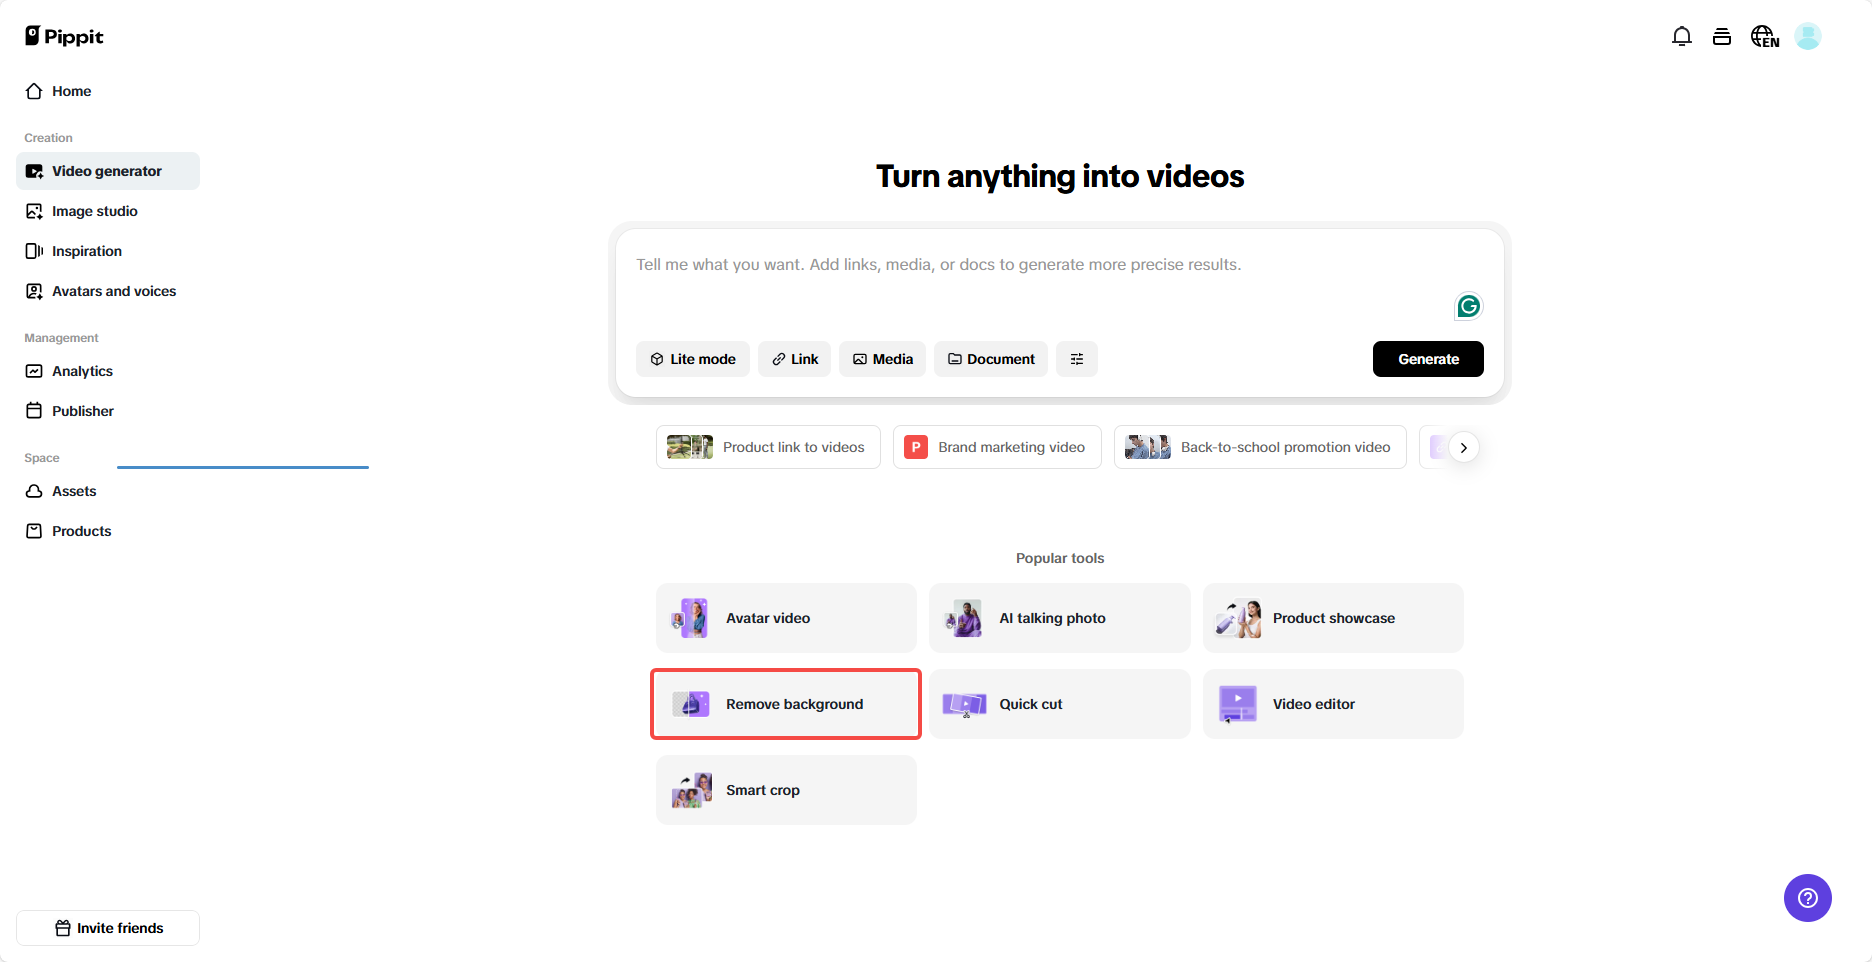Click the Pippit logo
The height and width of the screenshot is (962, 1872).
pyautogui.click(x=64, y=36)
